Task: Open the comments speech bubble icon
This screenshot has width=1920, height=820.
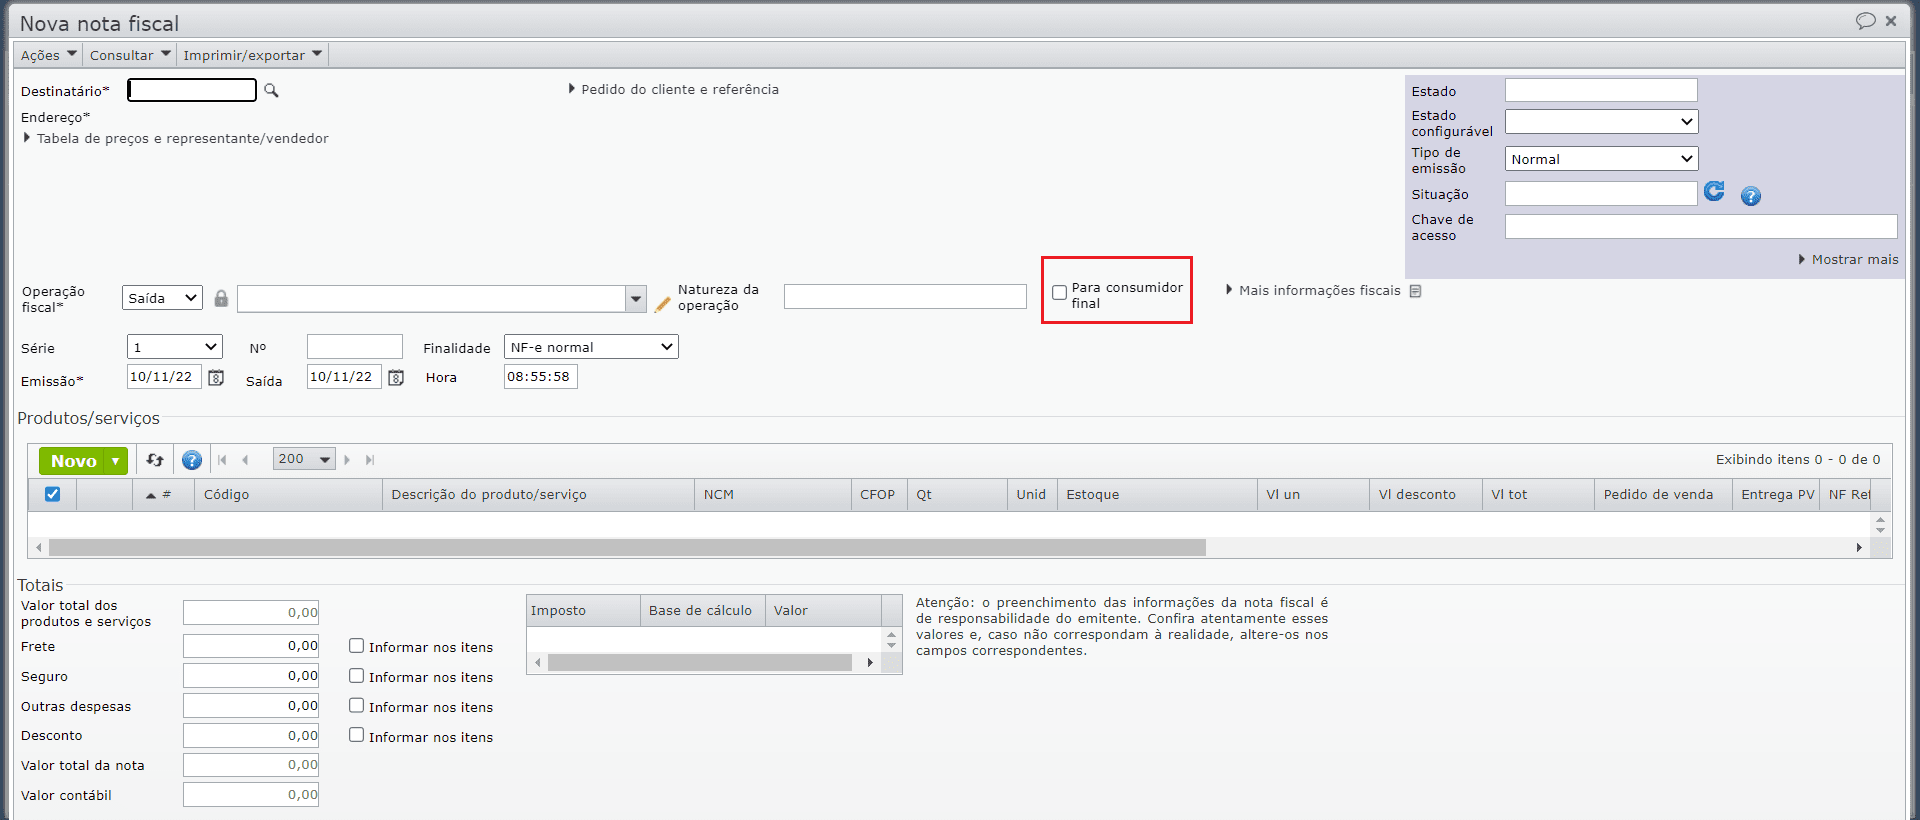Action: [x=1865, y=21]
